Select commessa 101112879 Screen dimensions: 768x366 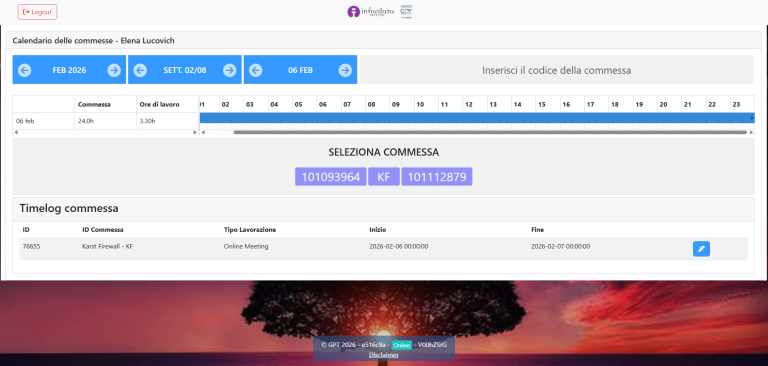pyautogui.click(x=437, y=177)
